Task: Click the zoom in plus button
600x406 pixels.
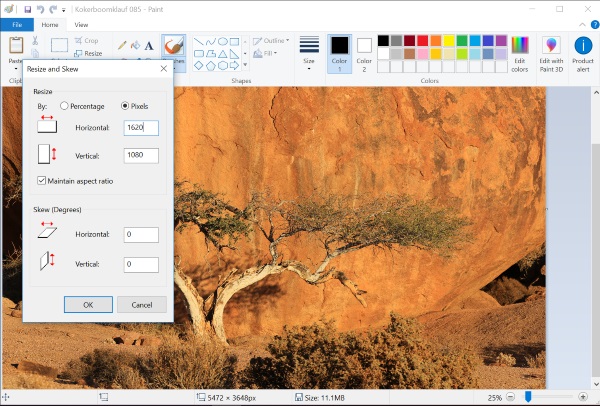Action: point(583,397)
